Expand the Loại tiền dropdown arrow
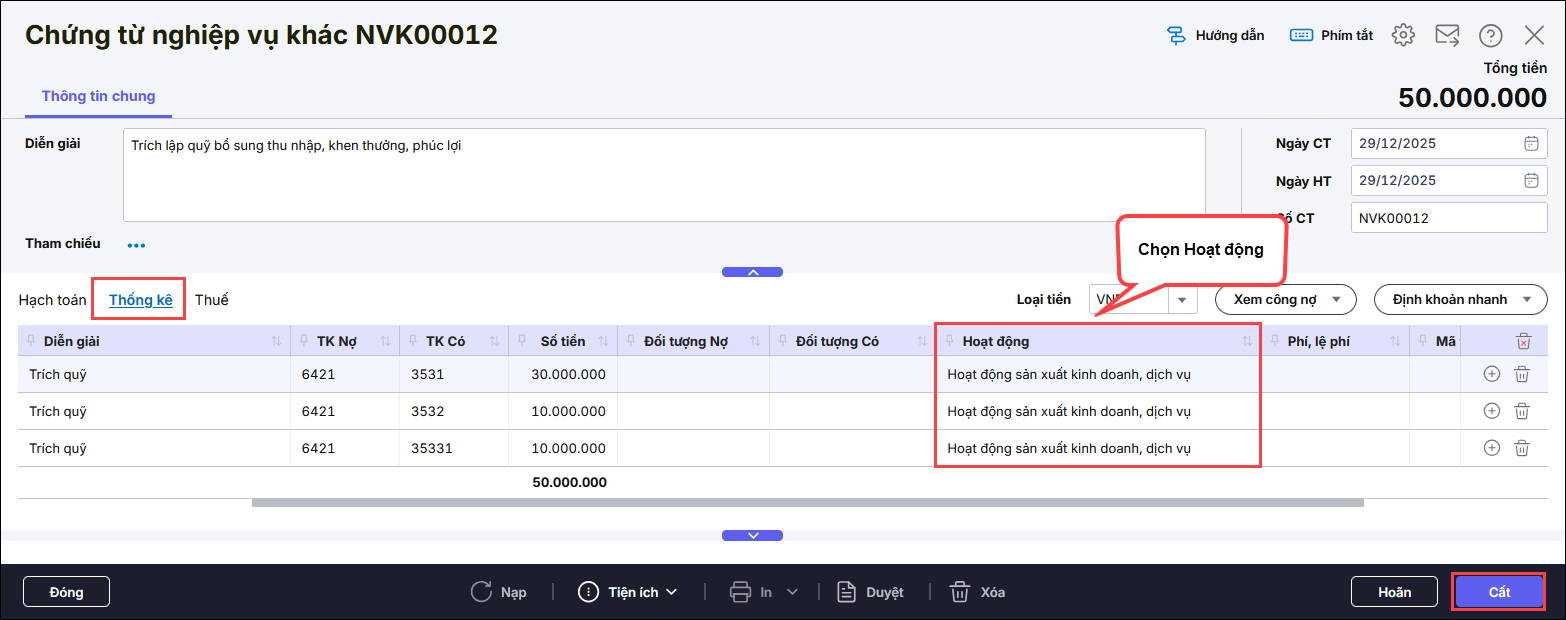The width and height of the screenshot is (1566, 620). click(1183, 299)
